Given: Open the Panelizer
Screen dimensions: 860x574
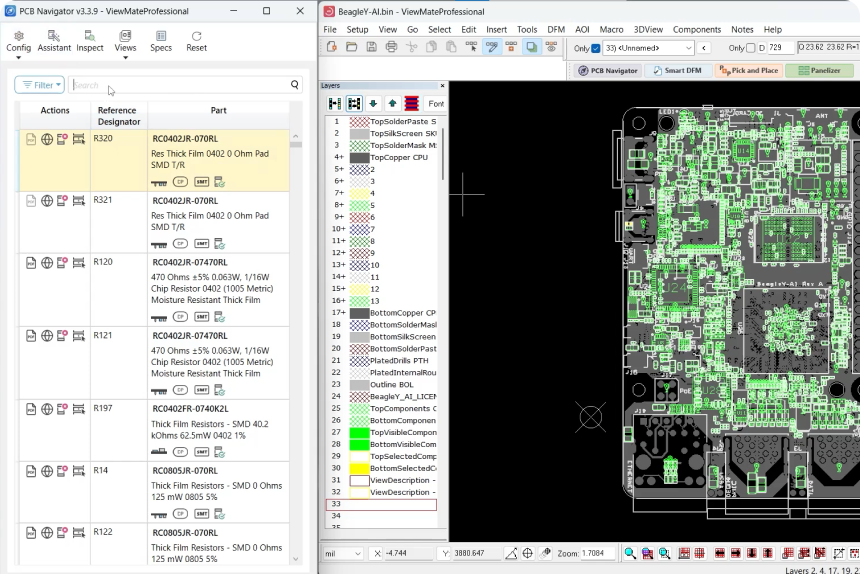Looking at the screenshot, I should [x=819, y=71].
